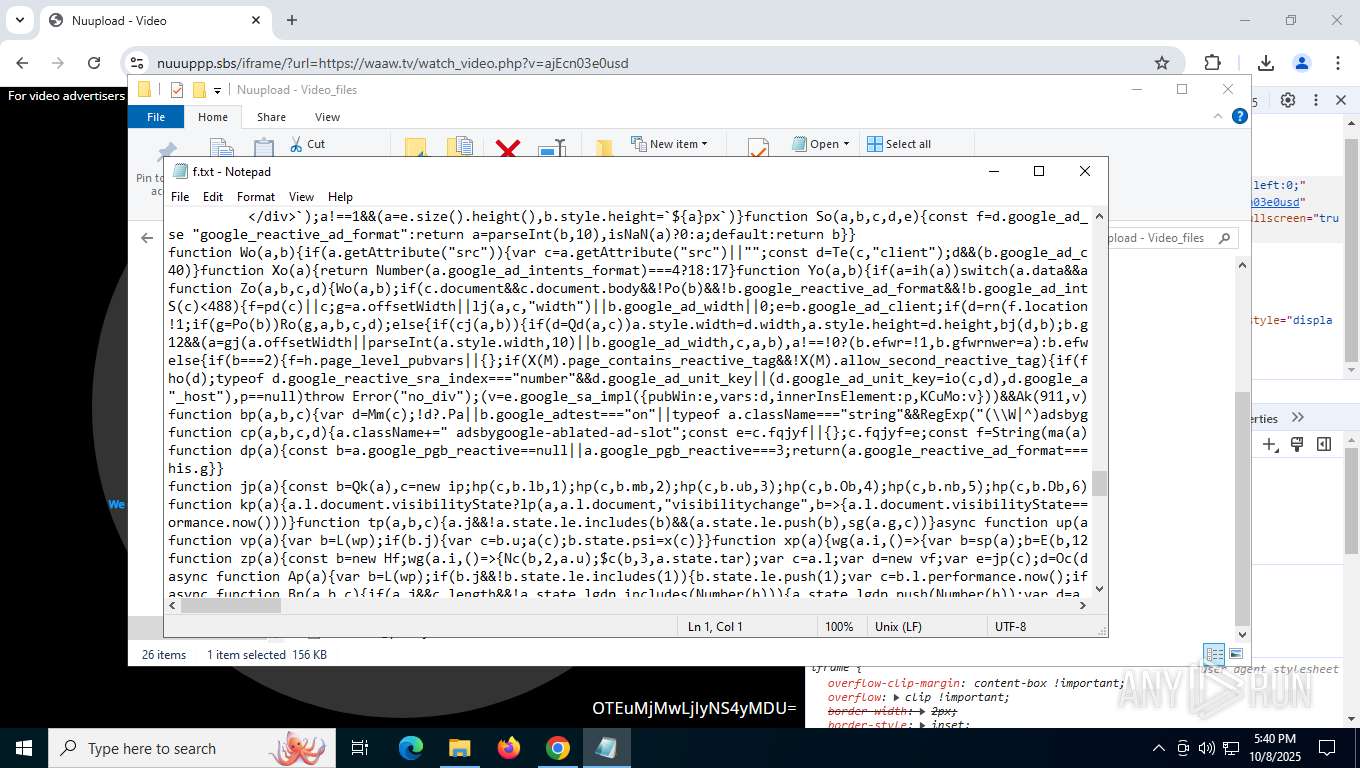This screenshot has height=768, width=1360.
Task: Open the Chrome profile avatar
Action: click(x=1302, y=63)
